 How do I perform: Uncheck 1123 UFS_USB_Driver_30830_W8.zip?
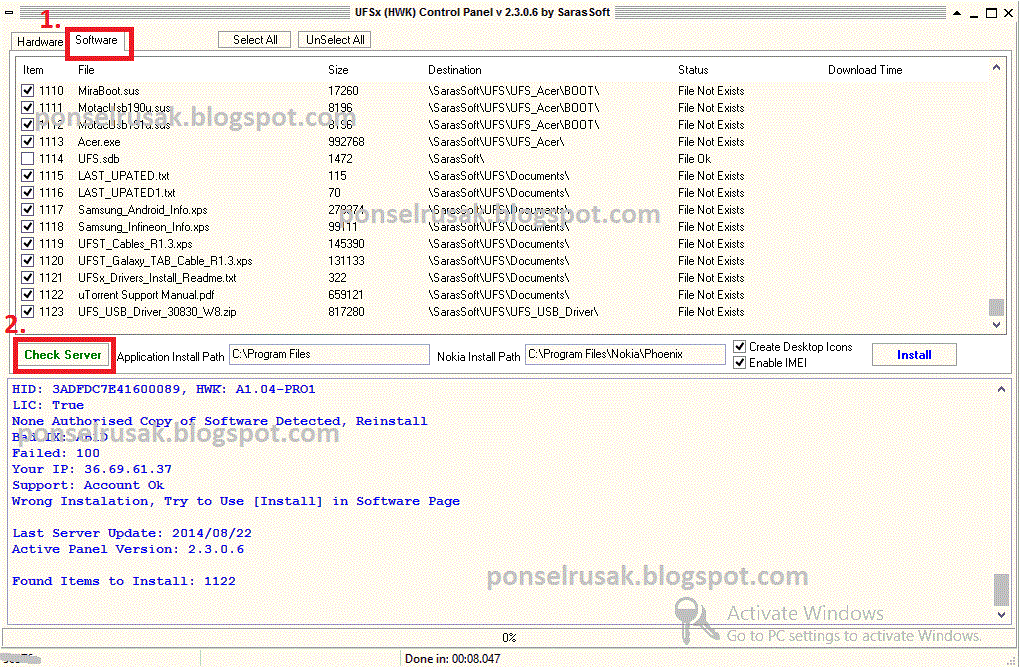27,311
